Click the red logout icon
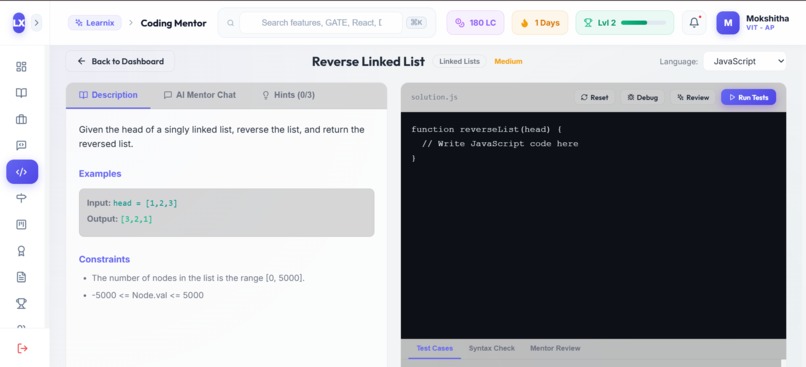The height and width of the screenshot is (367, 806). [22, 348]
